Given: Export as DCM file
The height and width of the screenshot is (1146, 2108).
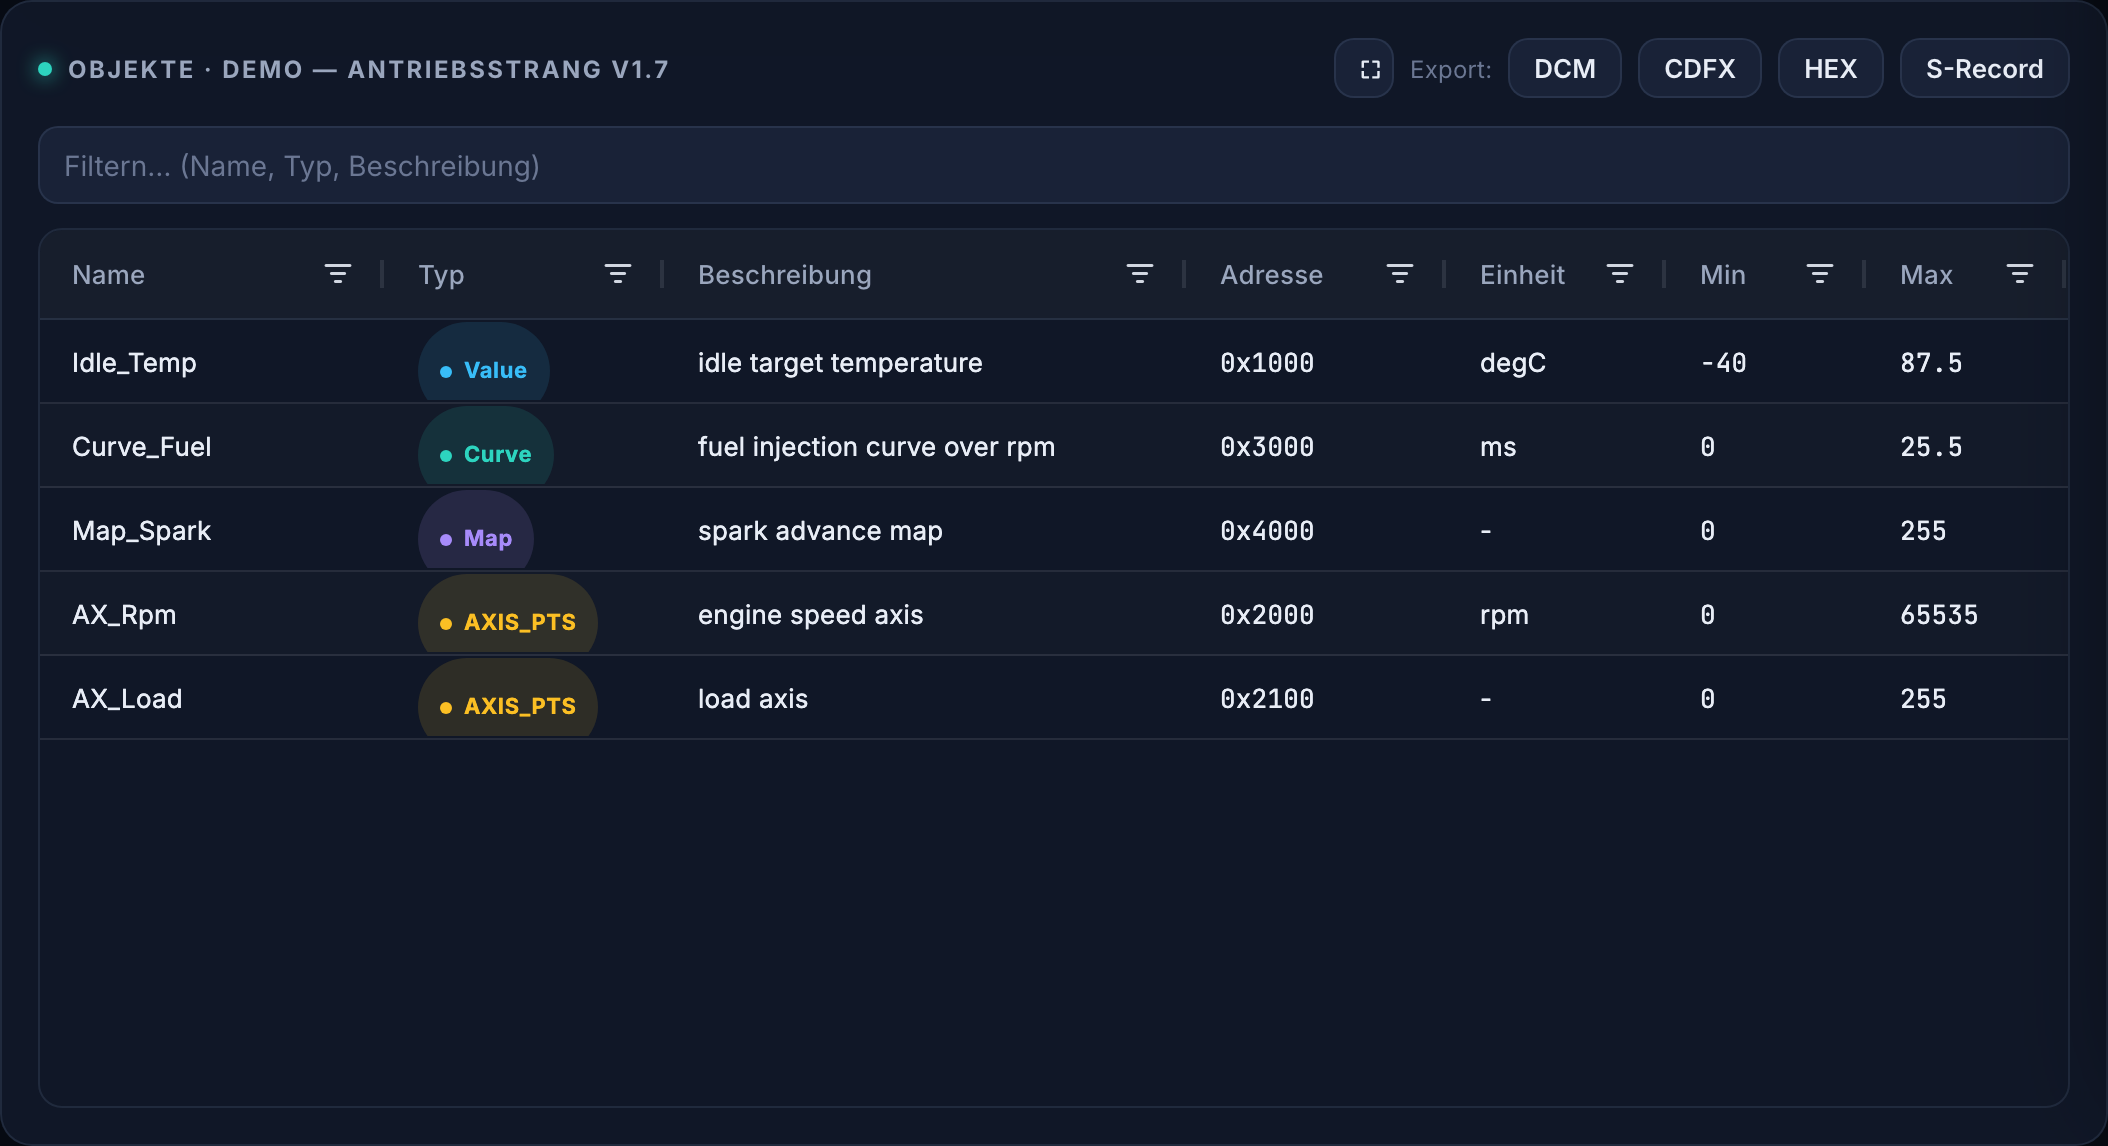Looking at the screenshot, I should [x=1565, y=69].
